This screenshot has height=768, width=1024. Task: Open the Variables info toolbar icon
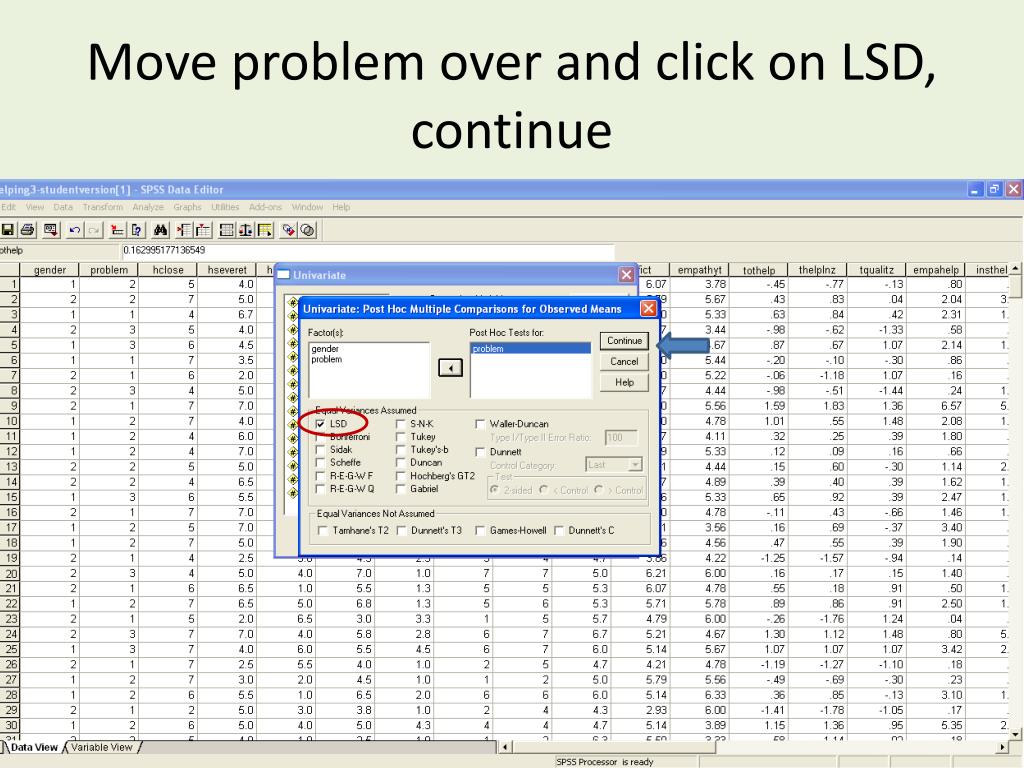tap(136, 230)
